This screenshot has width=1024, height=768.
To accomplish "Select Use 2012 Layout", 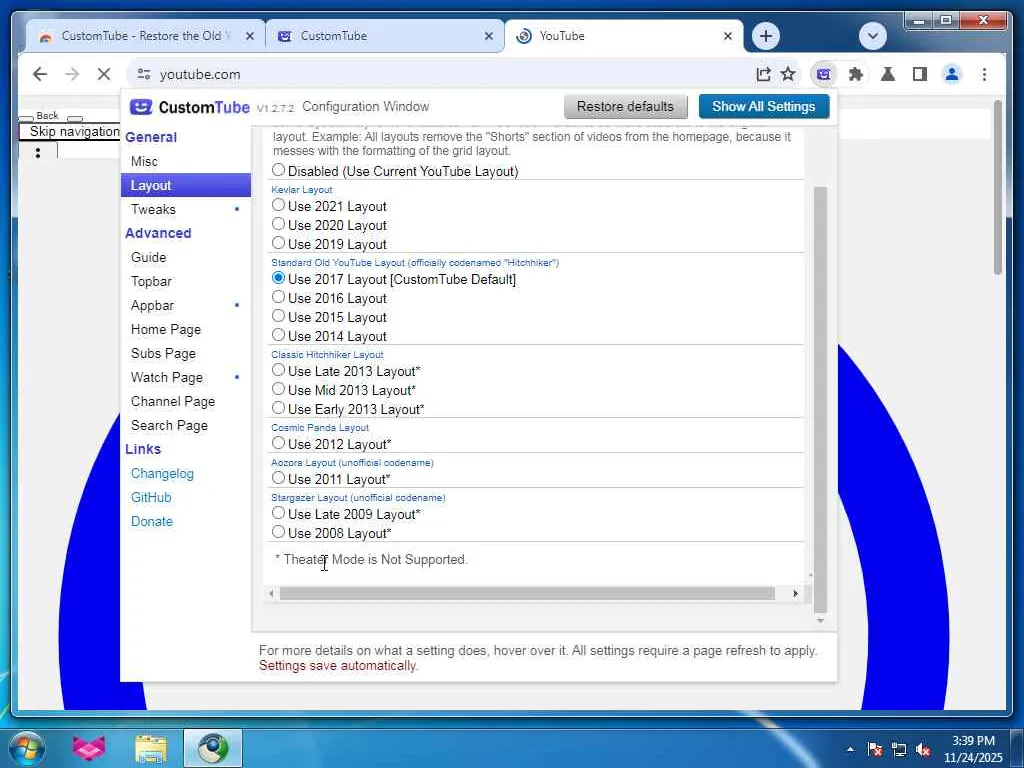I will (x=278, y=443).
